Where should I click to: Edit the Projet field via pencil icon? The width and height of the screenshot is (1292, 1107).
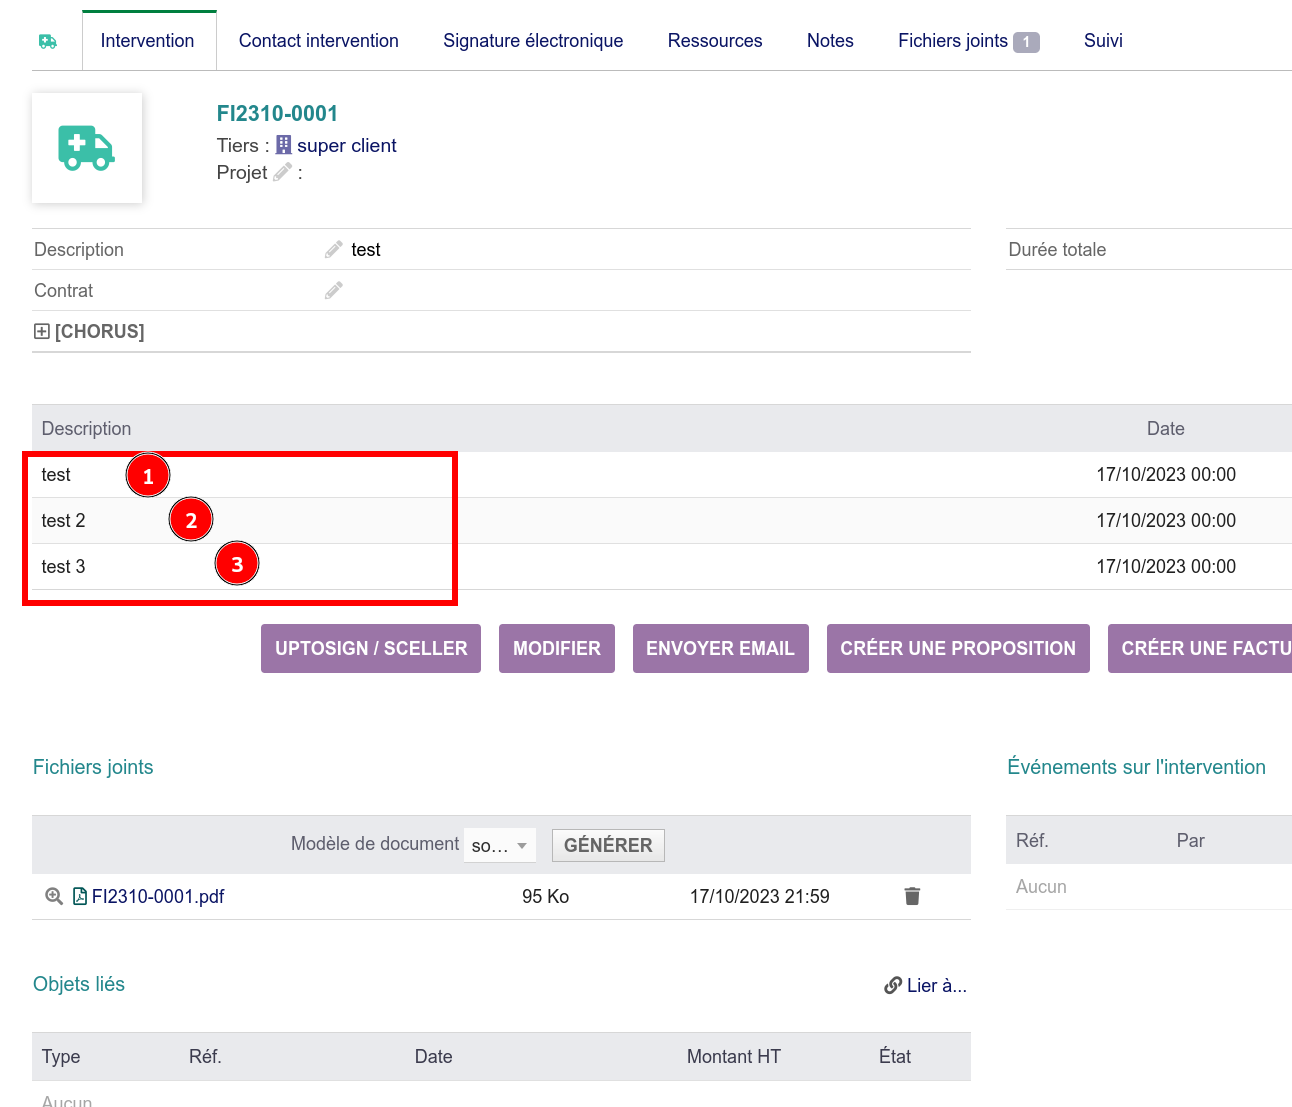(x=281, y=172)
